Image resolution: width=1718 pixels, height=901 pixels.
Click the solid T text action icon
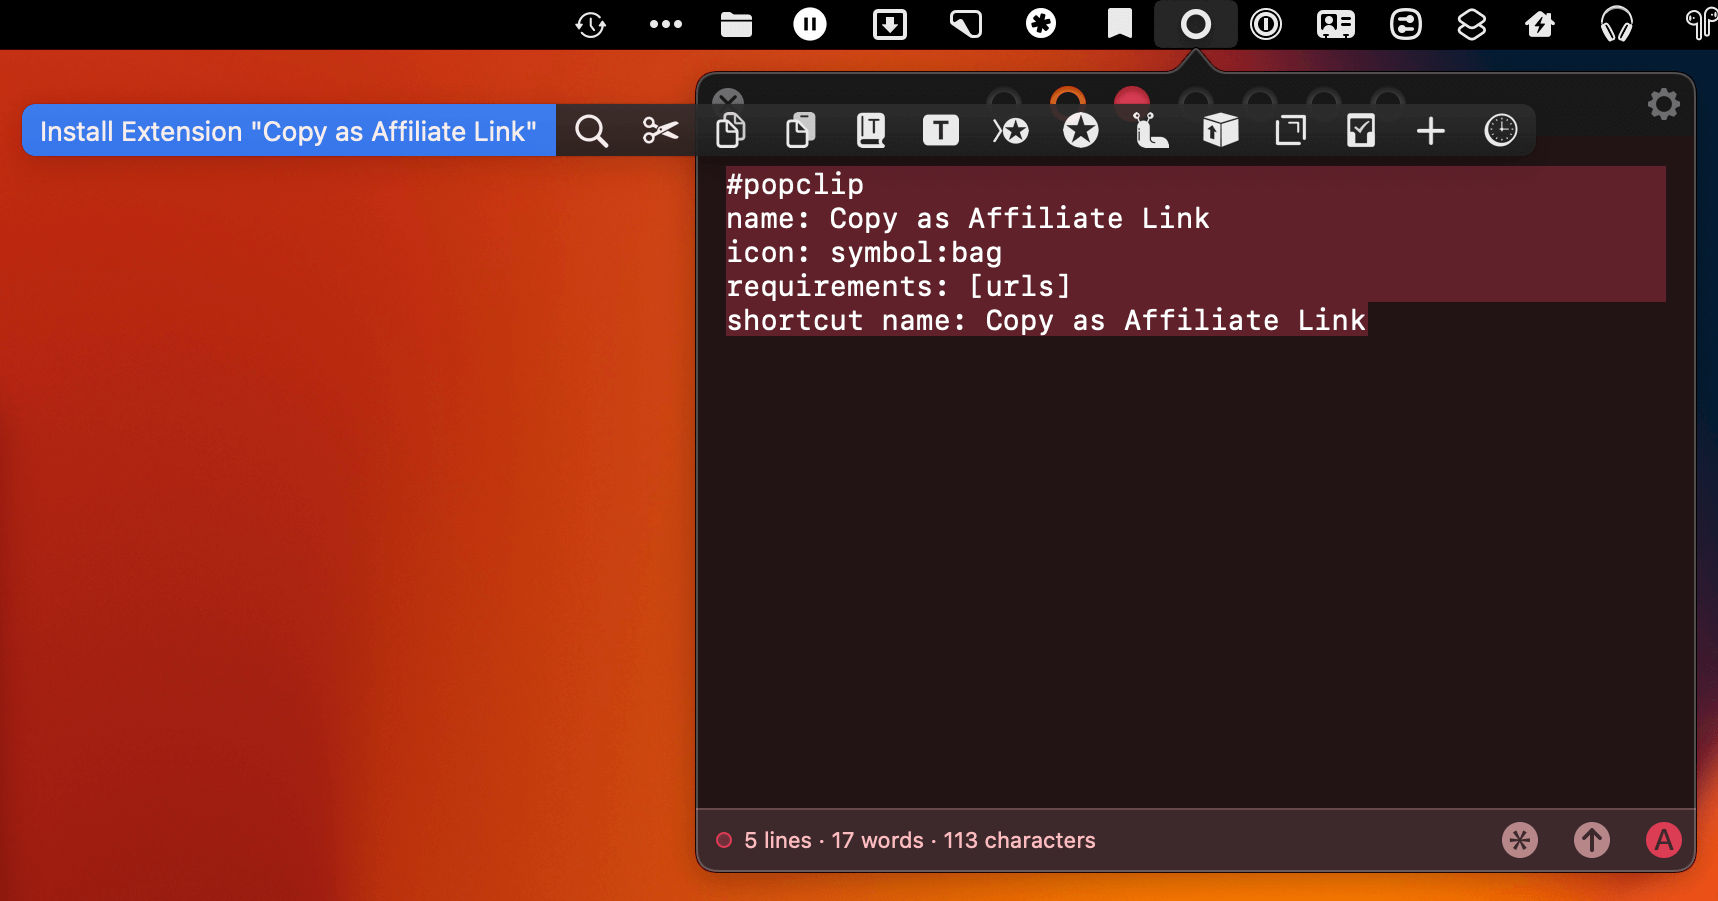point(940,131)
